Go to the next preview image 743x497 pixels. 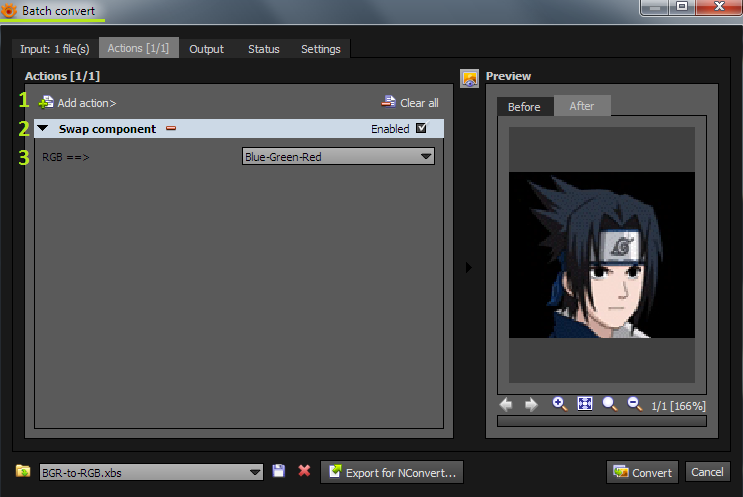point(531,405)
